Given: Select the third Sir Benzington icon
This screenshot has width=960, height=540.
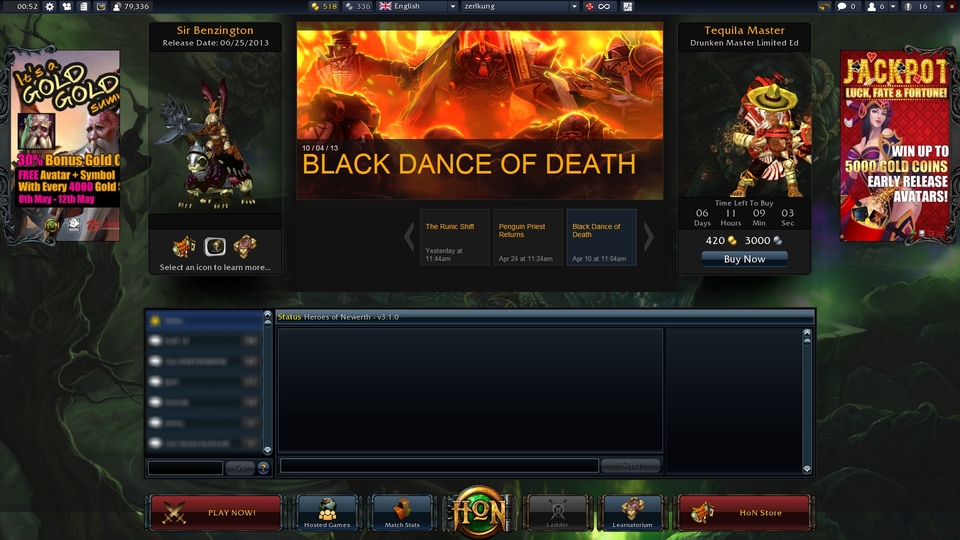Looking at the screenshot, I should pyautogui.click(x=245, y=246).
